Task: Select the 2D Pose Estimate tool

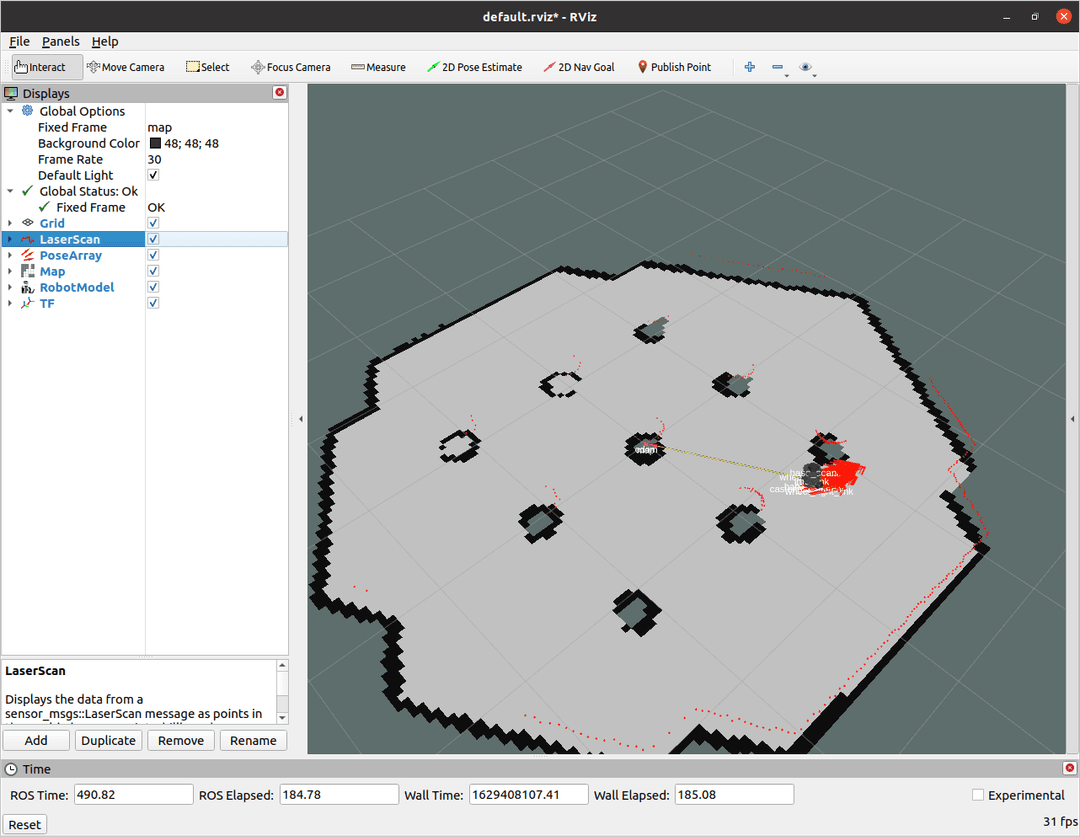Action: coord(474,67)
